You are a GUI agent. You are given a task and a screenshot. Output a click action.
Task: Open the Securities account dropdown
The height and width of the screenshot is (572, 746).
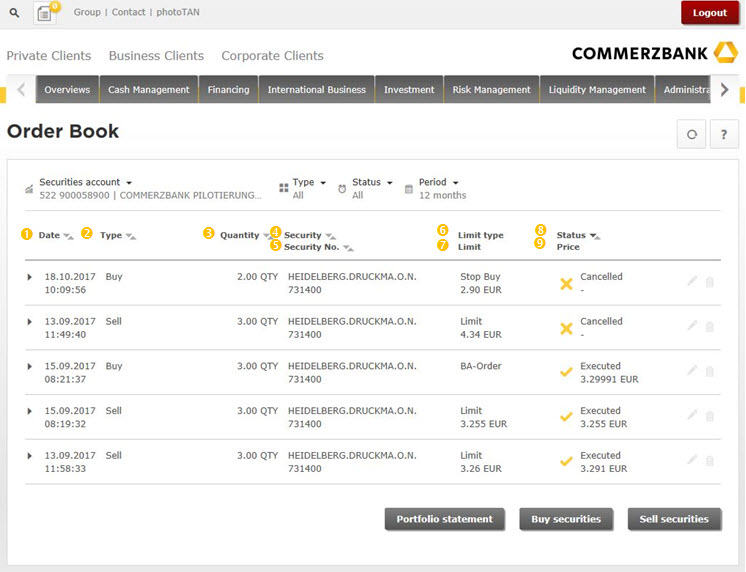pos(86,182)
